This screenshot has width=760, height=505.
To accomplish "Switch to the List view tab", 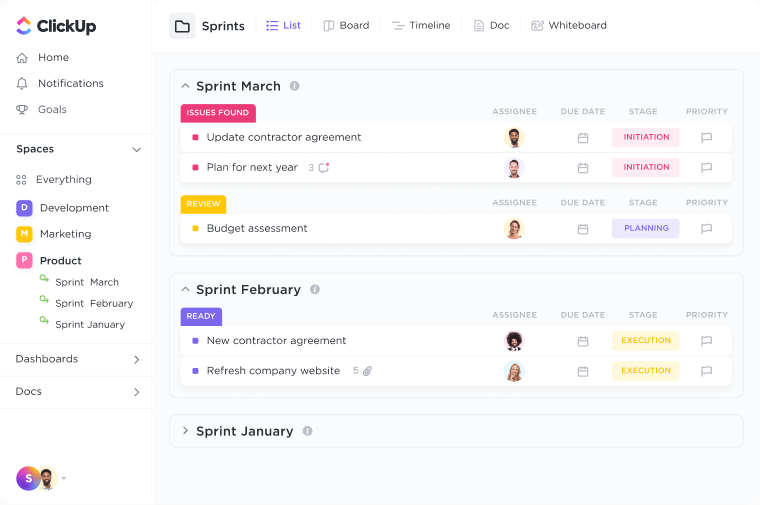I will point(284,26).
